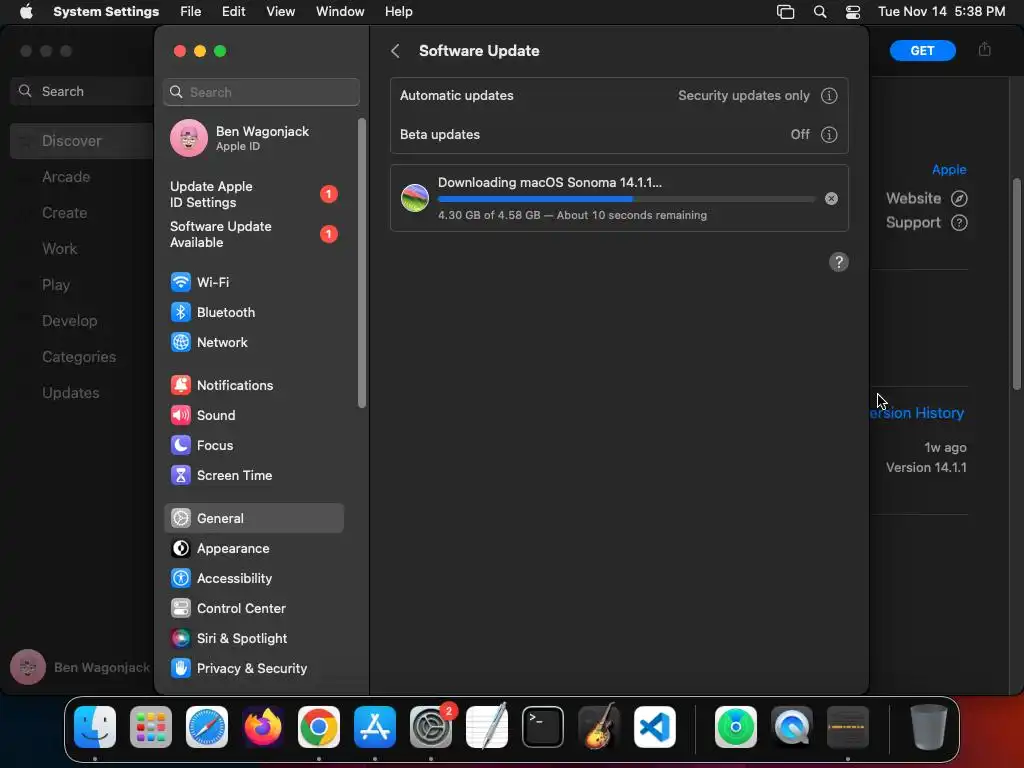Click Apple developer link in App Store

(x=949, y=170)
